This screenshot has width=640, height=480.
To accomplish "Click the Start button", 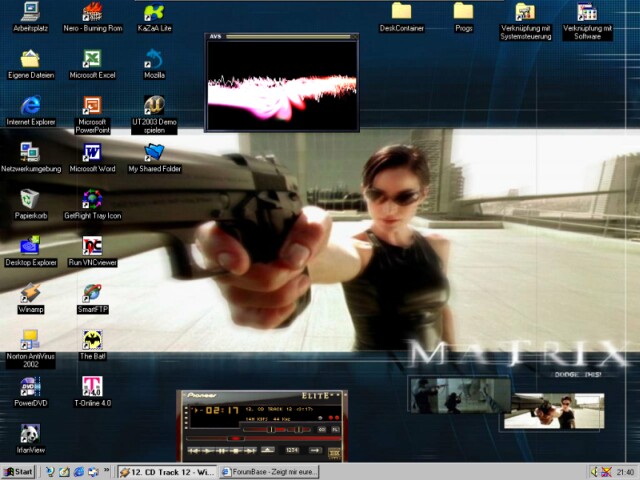I will pyautogui.click(x=19, y=472).
